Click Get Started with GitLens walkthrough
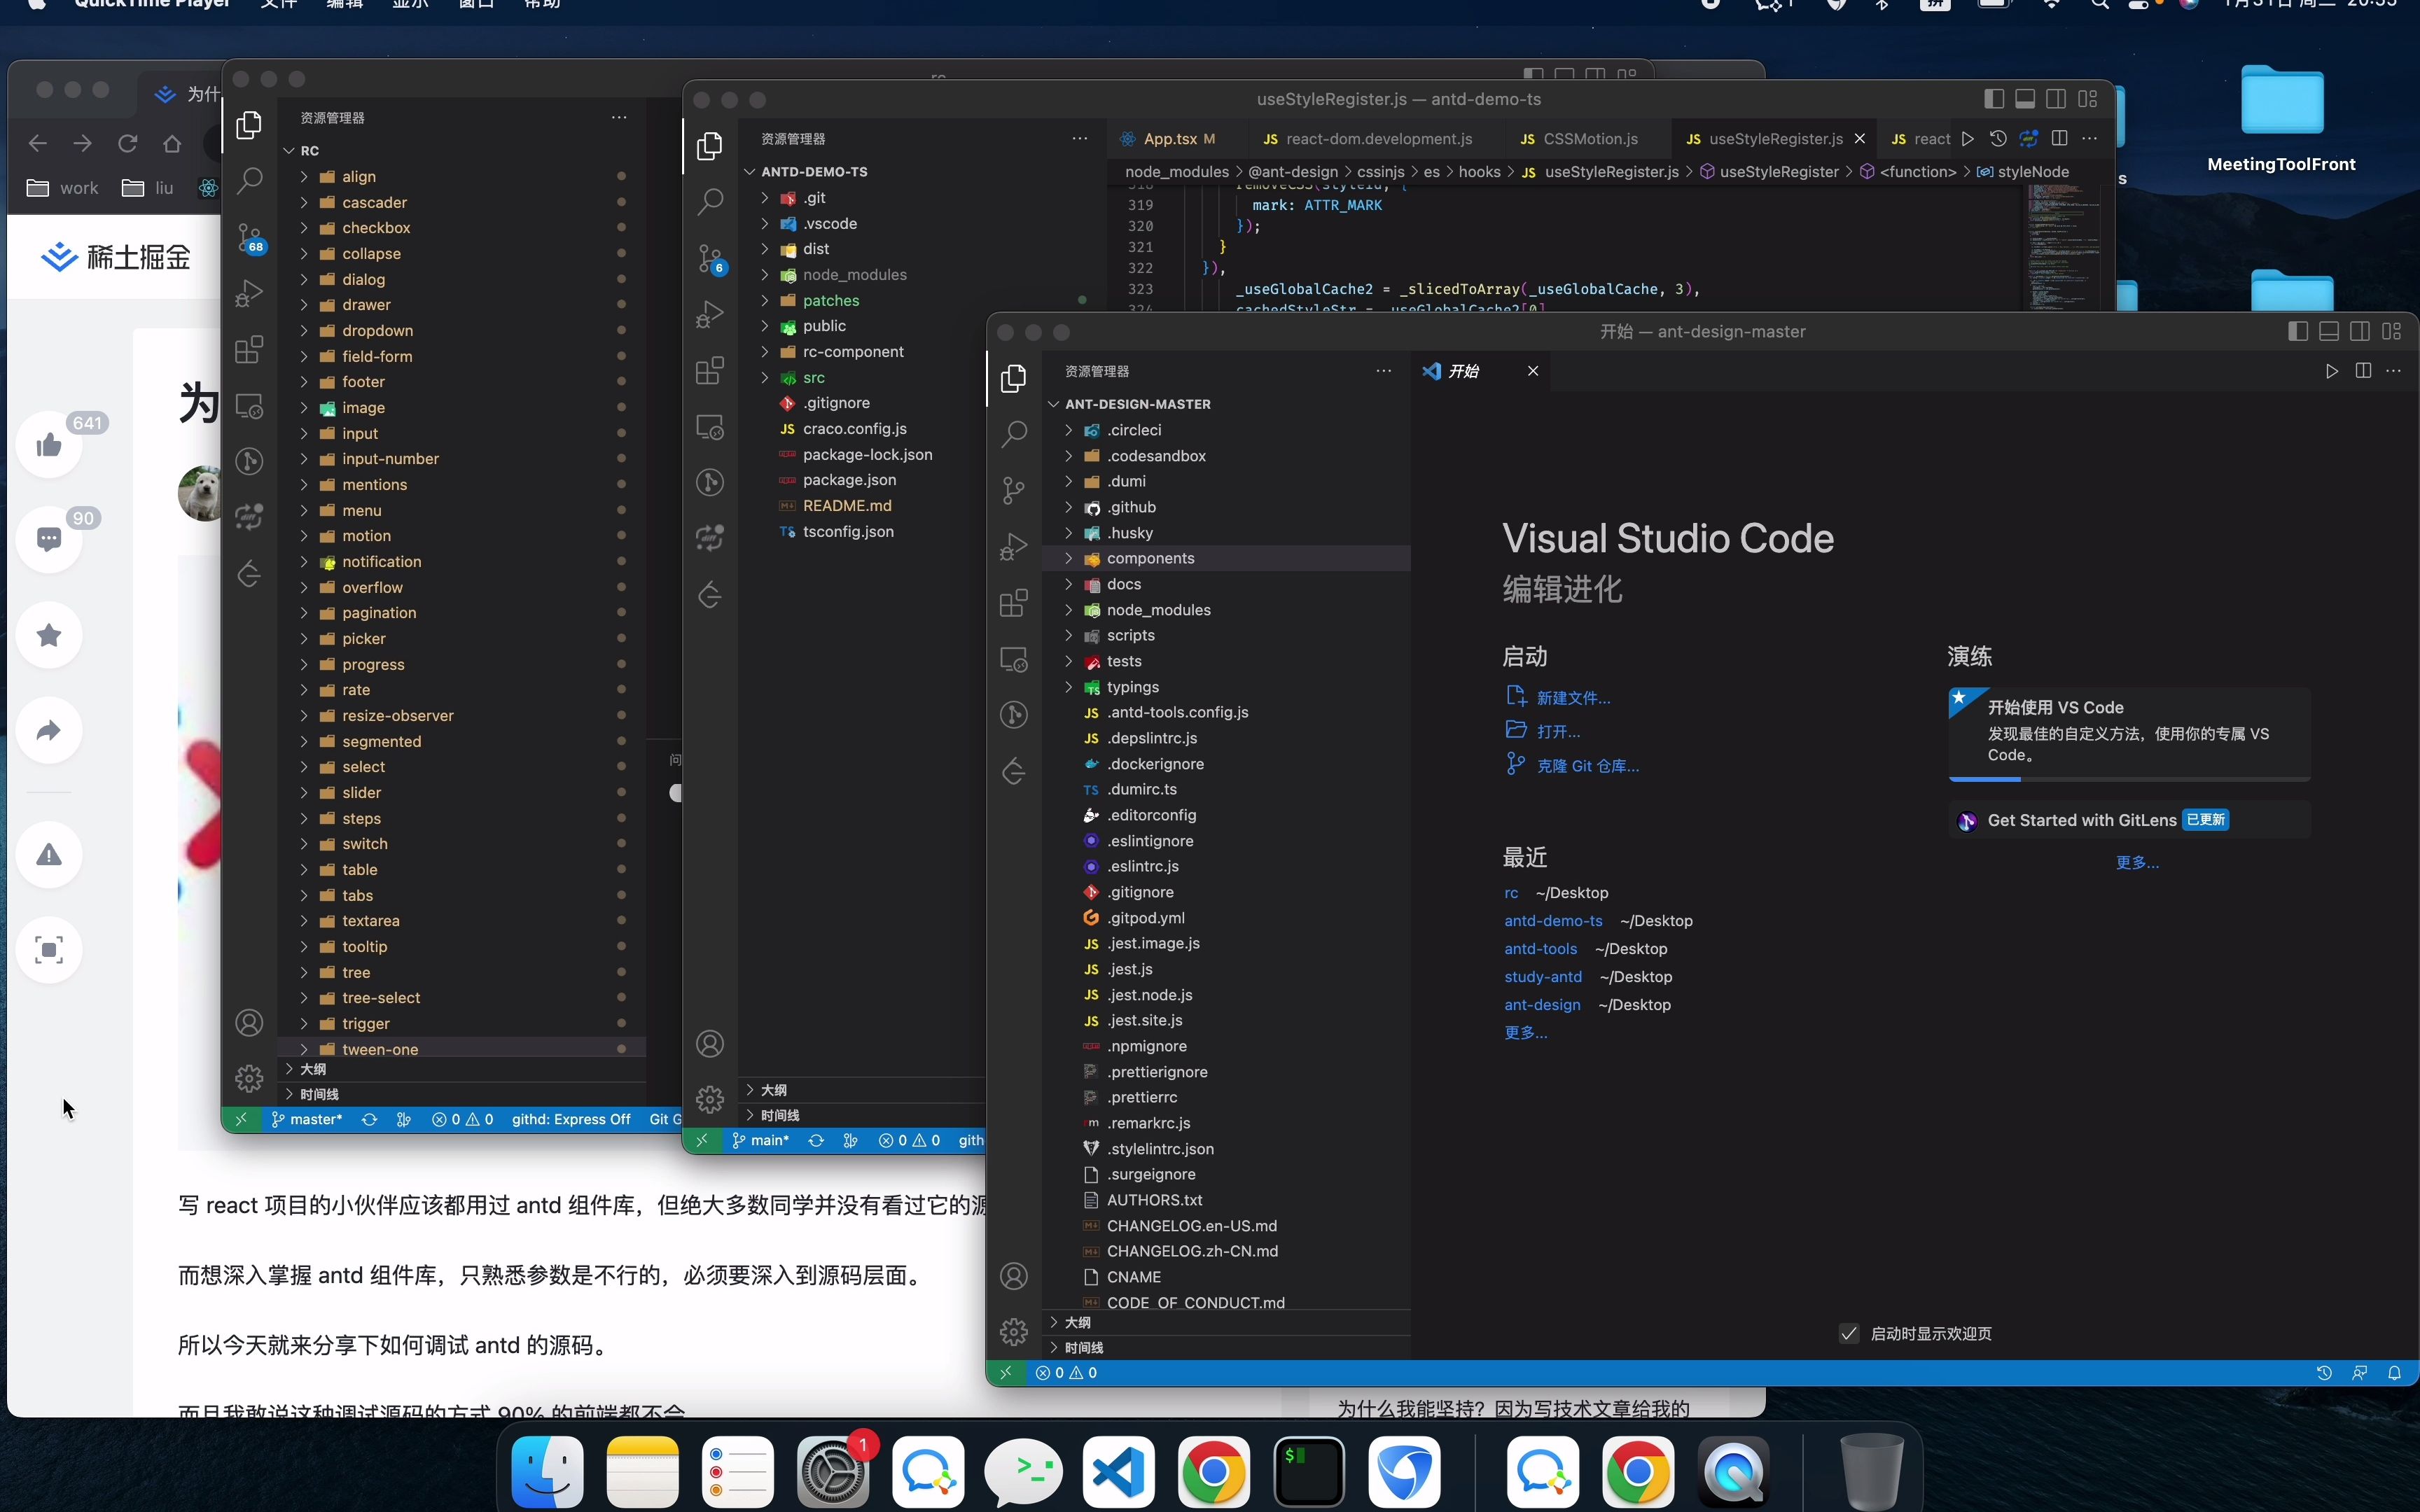Image resolution: width=2420 pixels, height=1512 pixels. tap(2129, 820)
